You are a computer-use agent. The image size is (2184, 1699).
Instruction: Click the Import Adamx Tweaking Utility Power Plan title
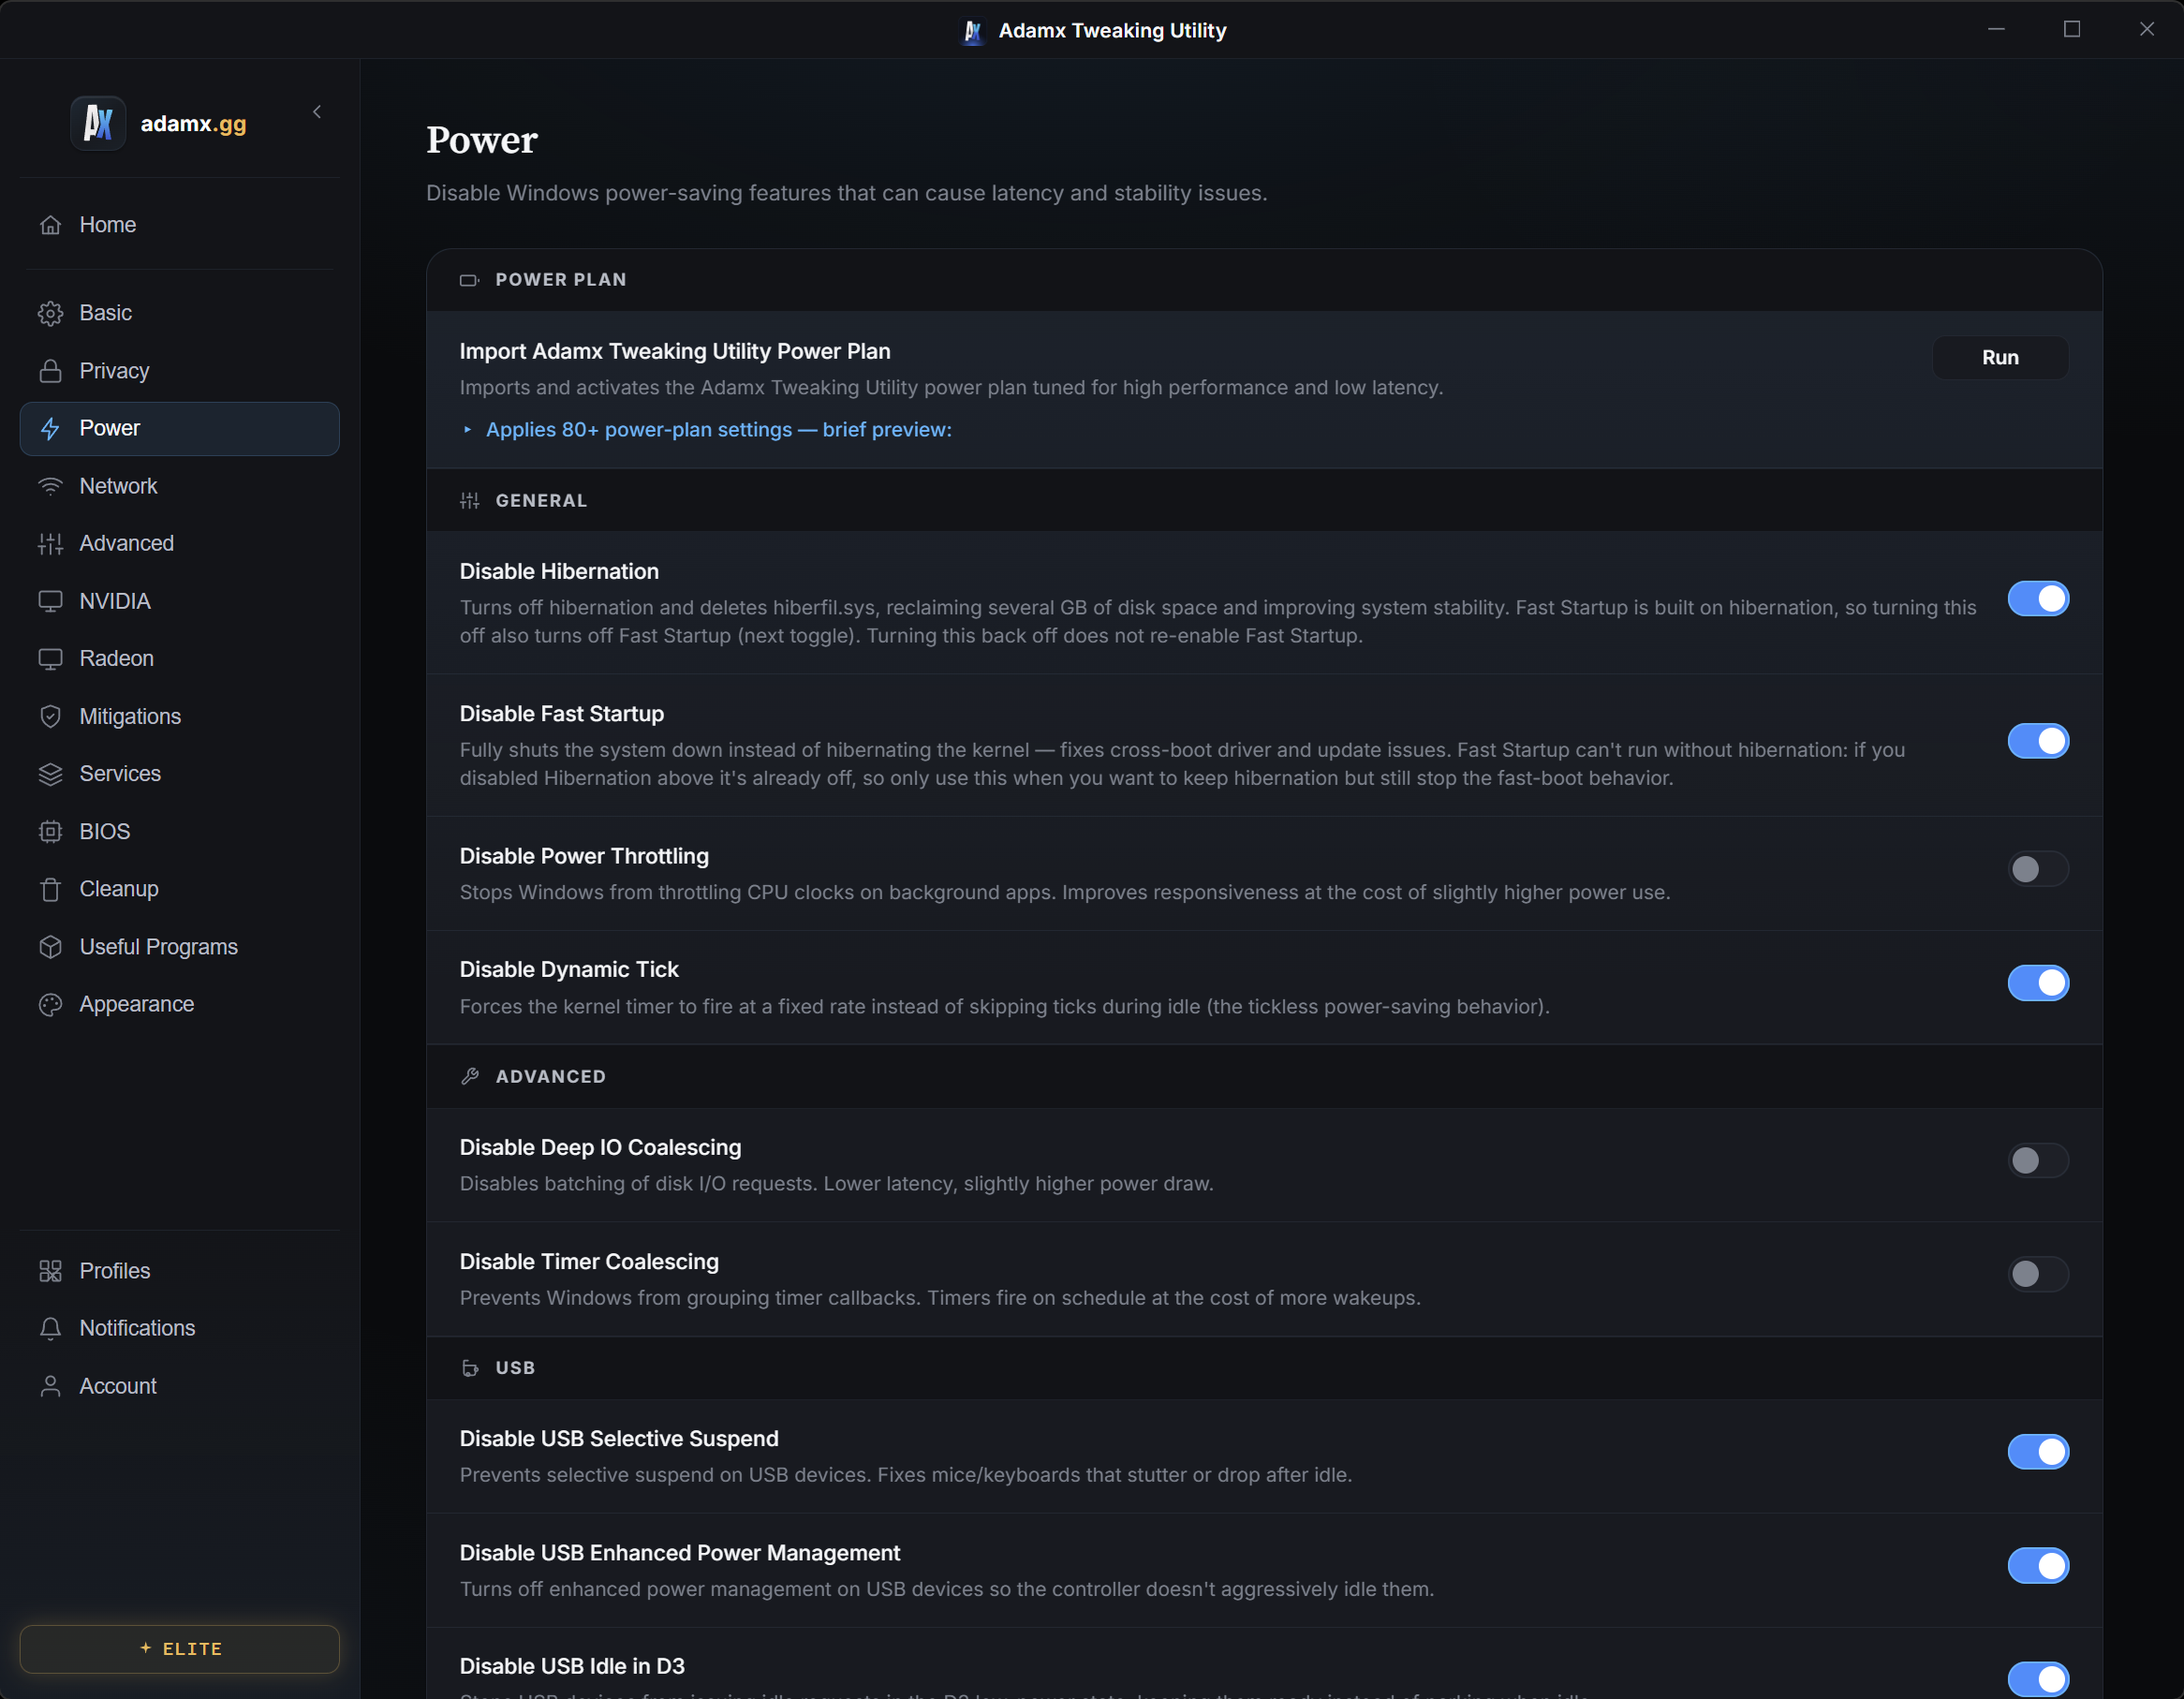(675, 352)
